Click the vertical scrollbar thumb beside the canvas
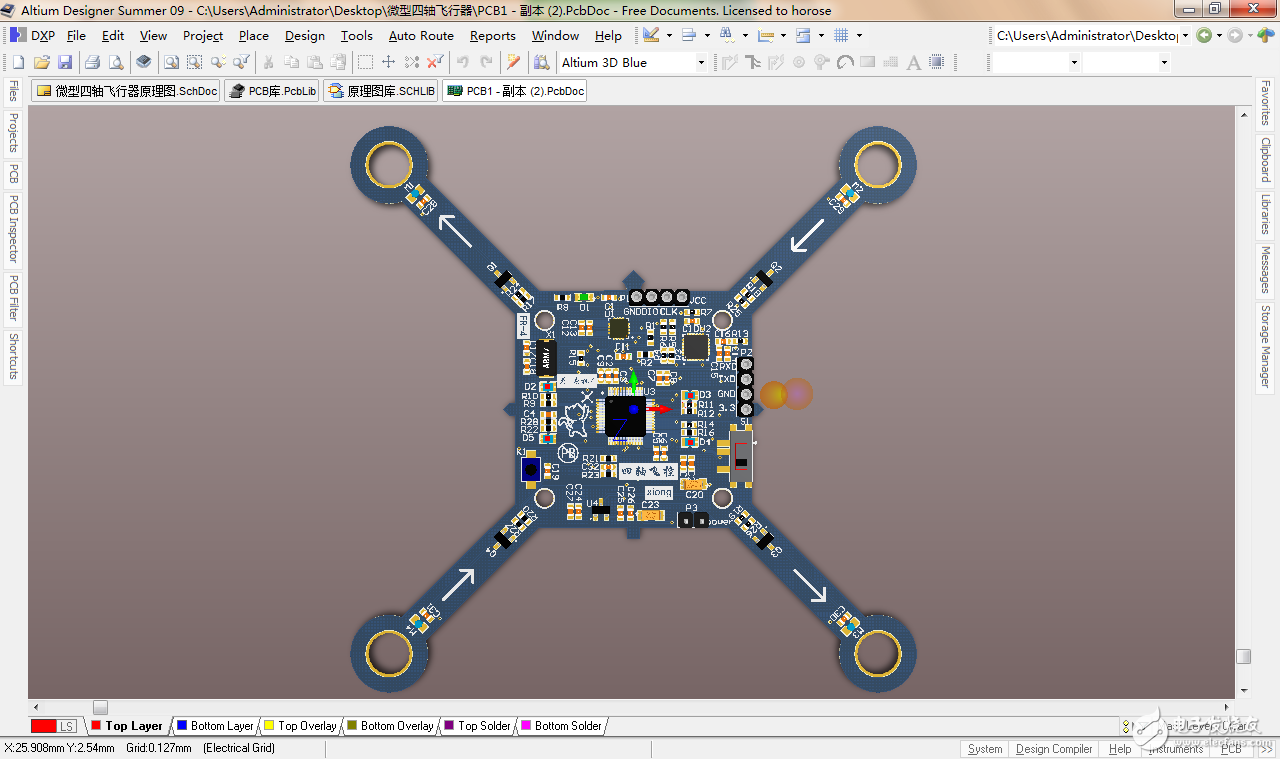This screenshot has height=759, width=1280. (x=1243, y=656)
